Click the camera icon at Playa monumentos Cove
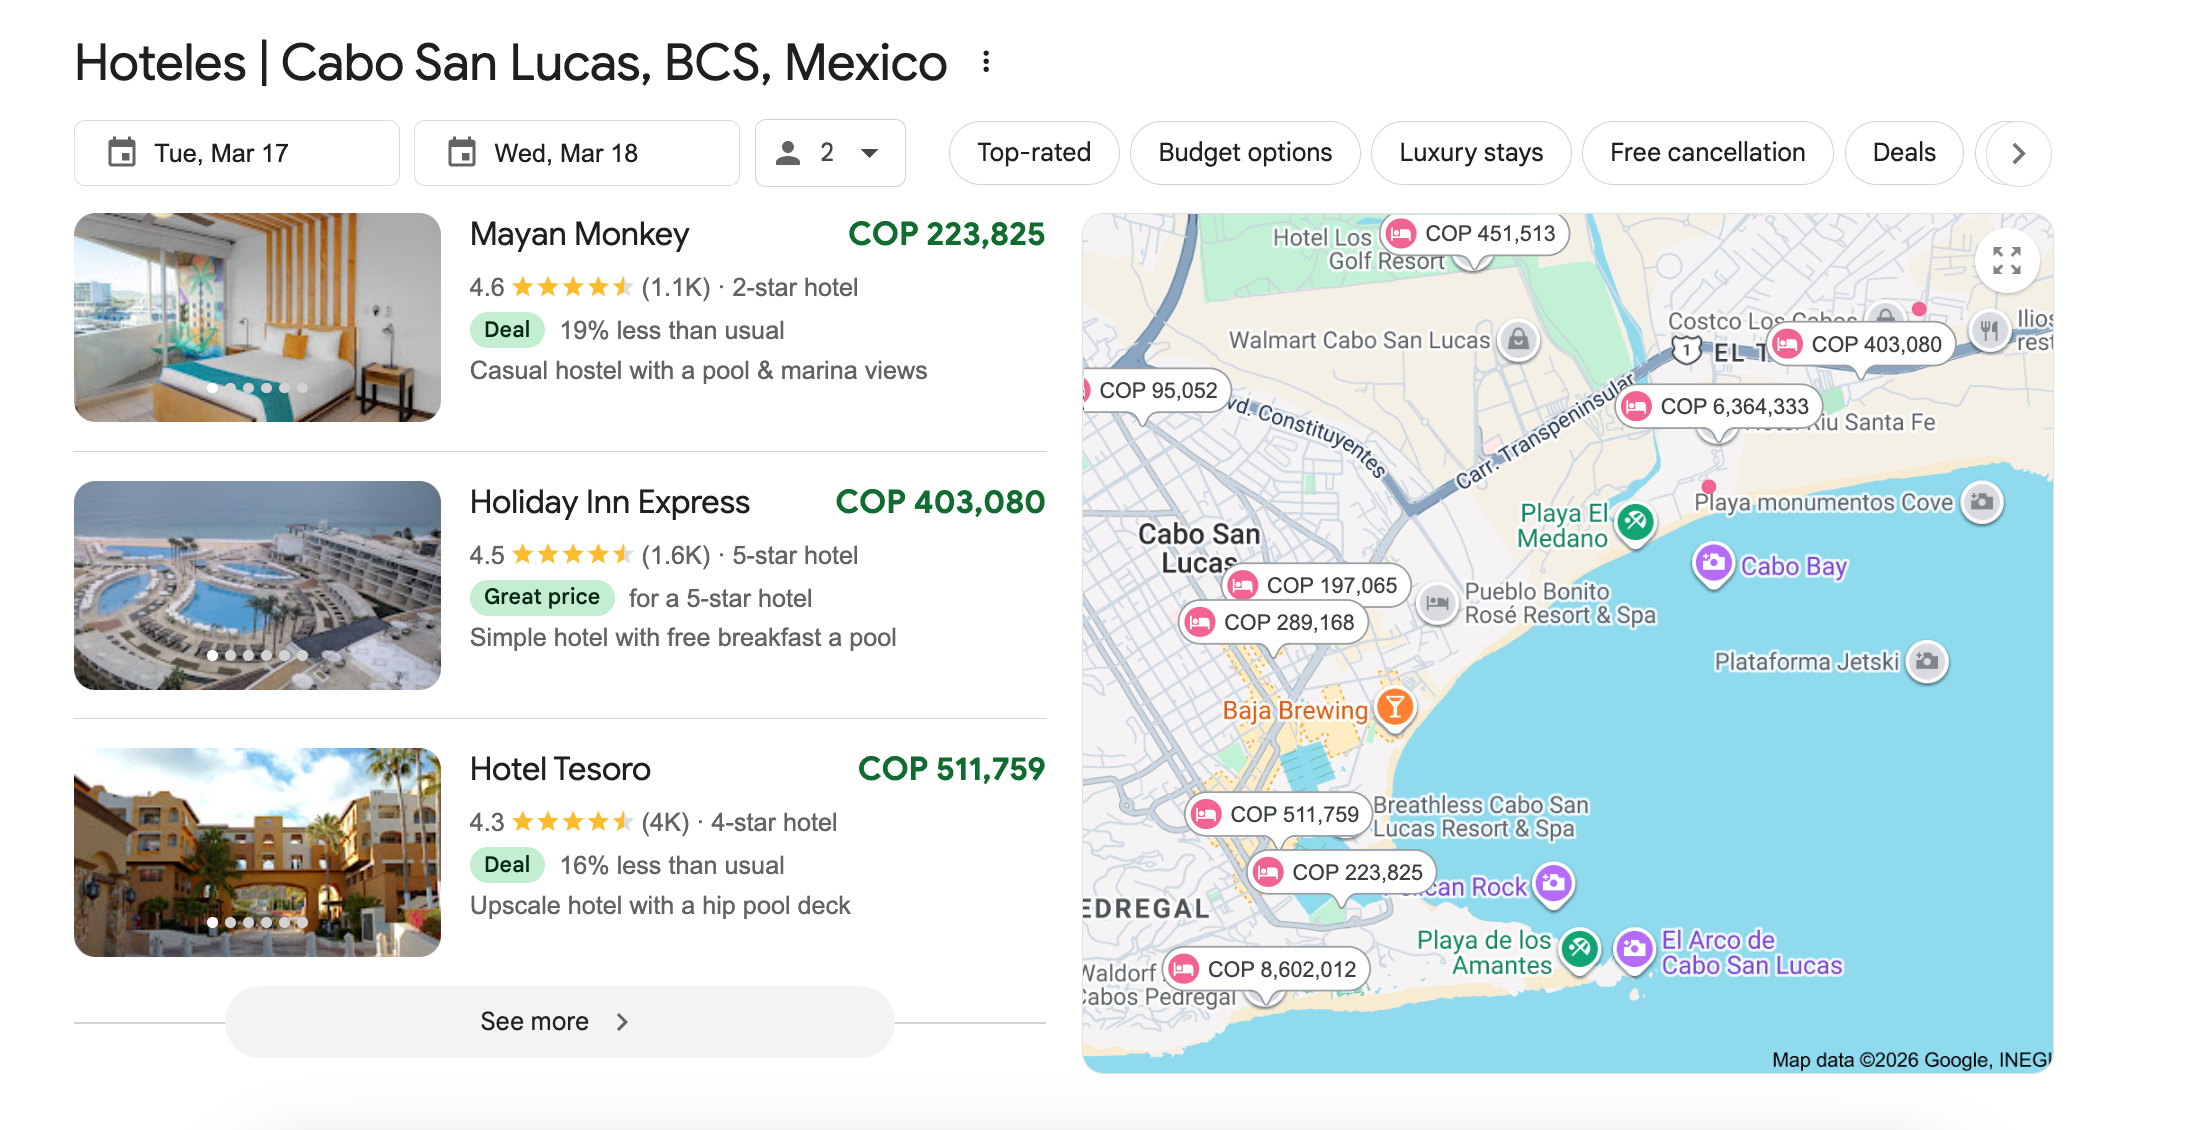The height and width of the screenshot is (1130, 2208). [1983, 503]
